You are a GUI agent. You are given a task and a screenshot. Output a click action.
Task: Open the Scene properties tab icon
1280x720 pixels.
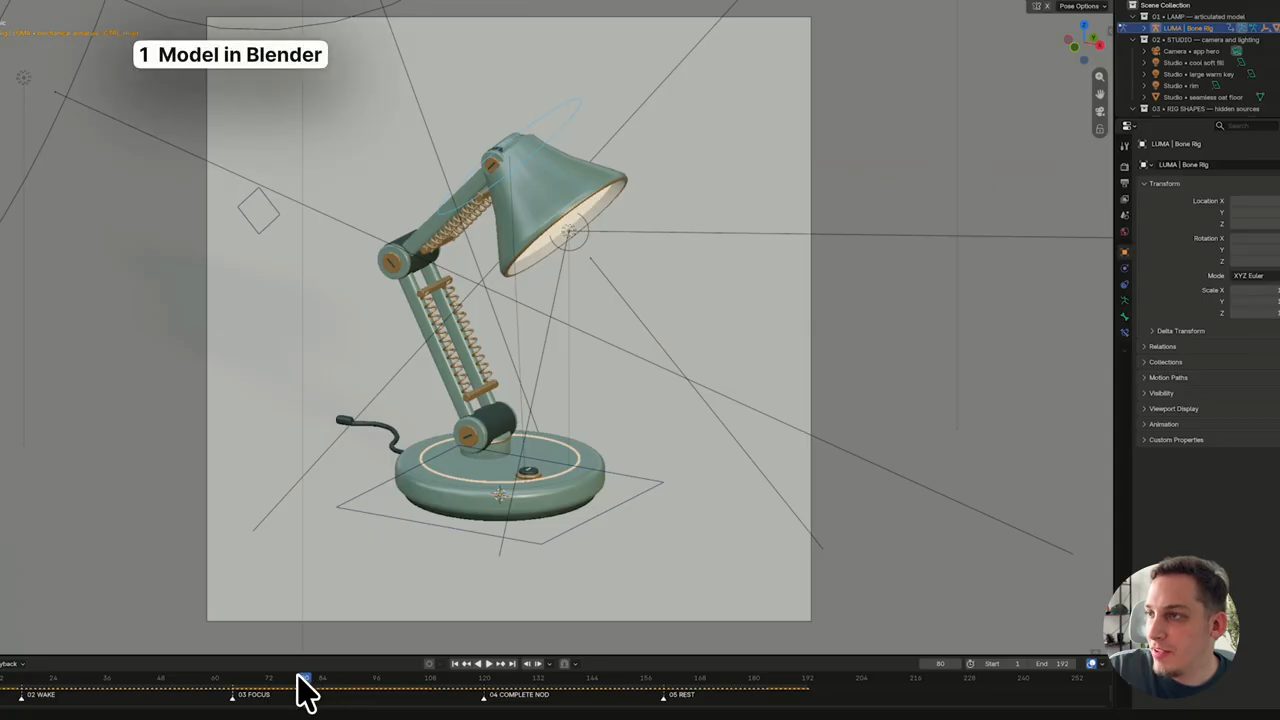pyautogui.click(x=1124, y=215)
